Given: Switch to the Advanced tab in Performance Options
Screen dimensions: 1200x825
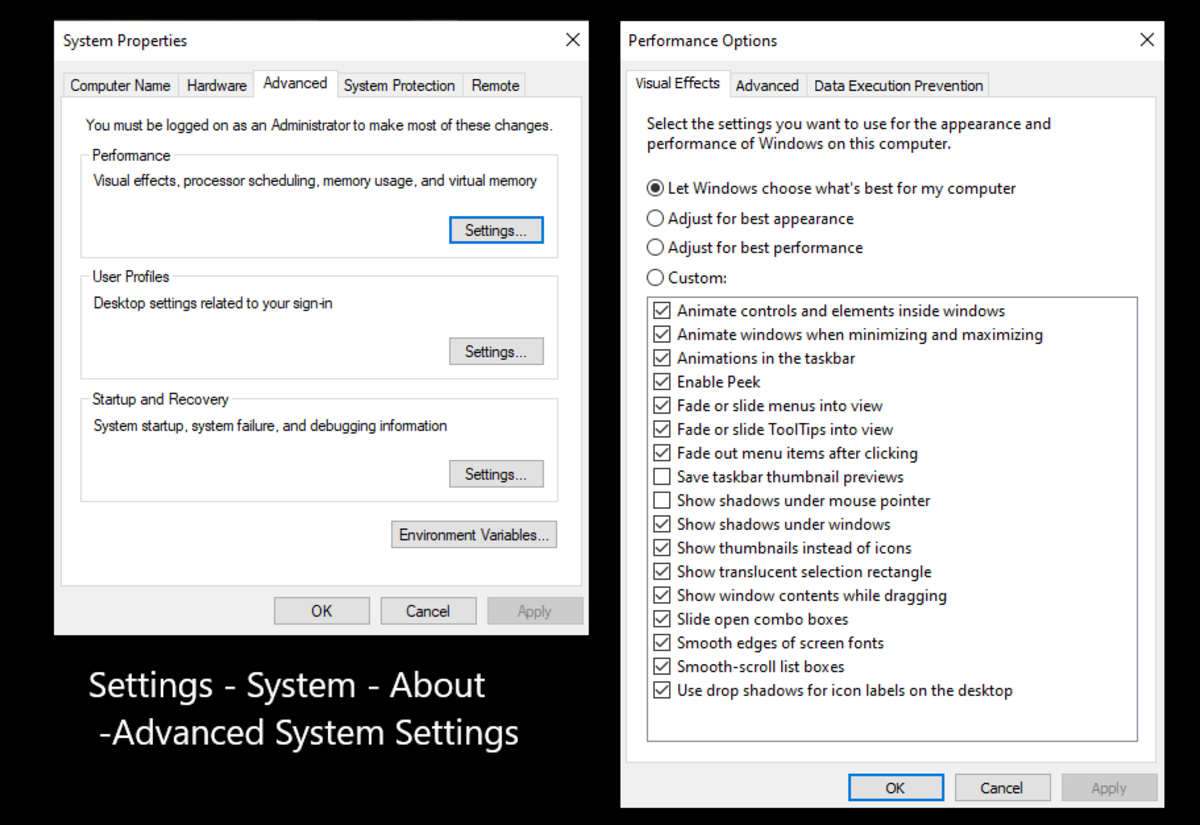Looking at the screenshot, I should coord(767,85).
